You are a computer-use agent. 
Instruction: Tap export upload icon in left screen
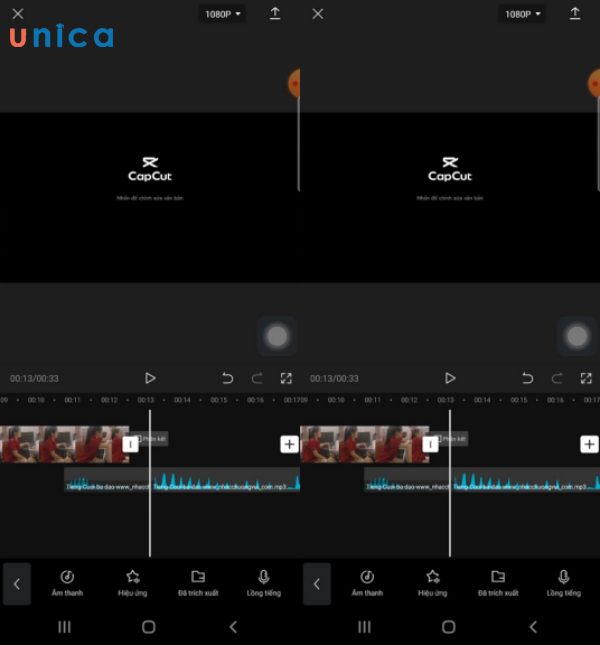pos(275,14)
